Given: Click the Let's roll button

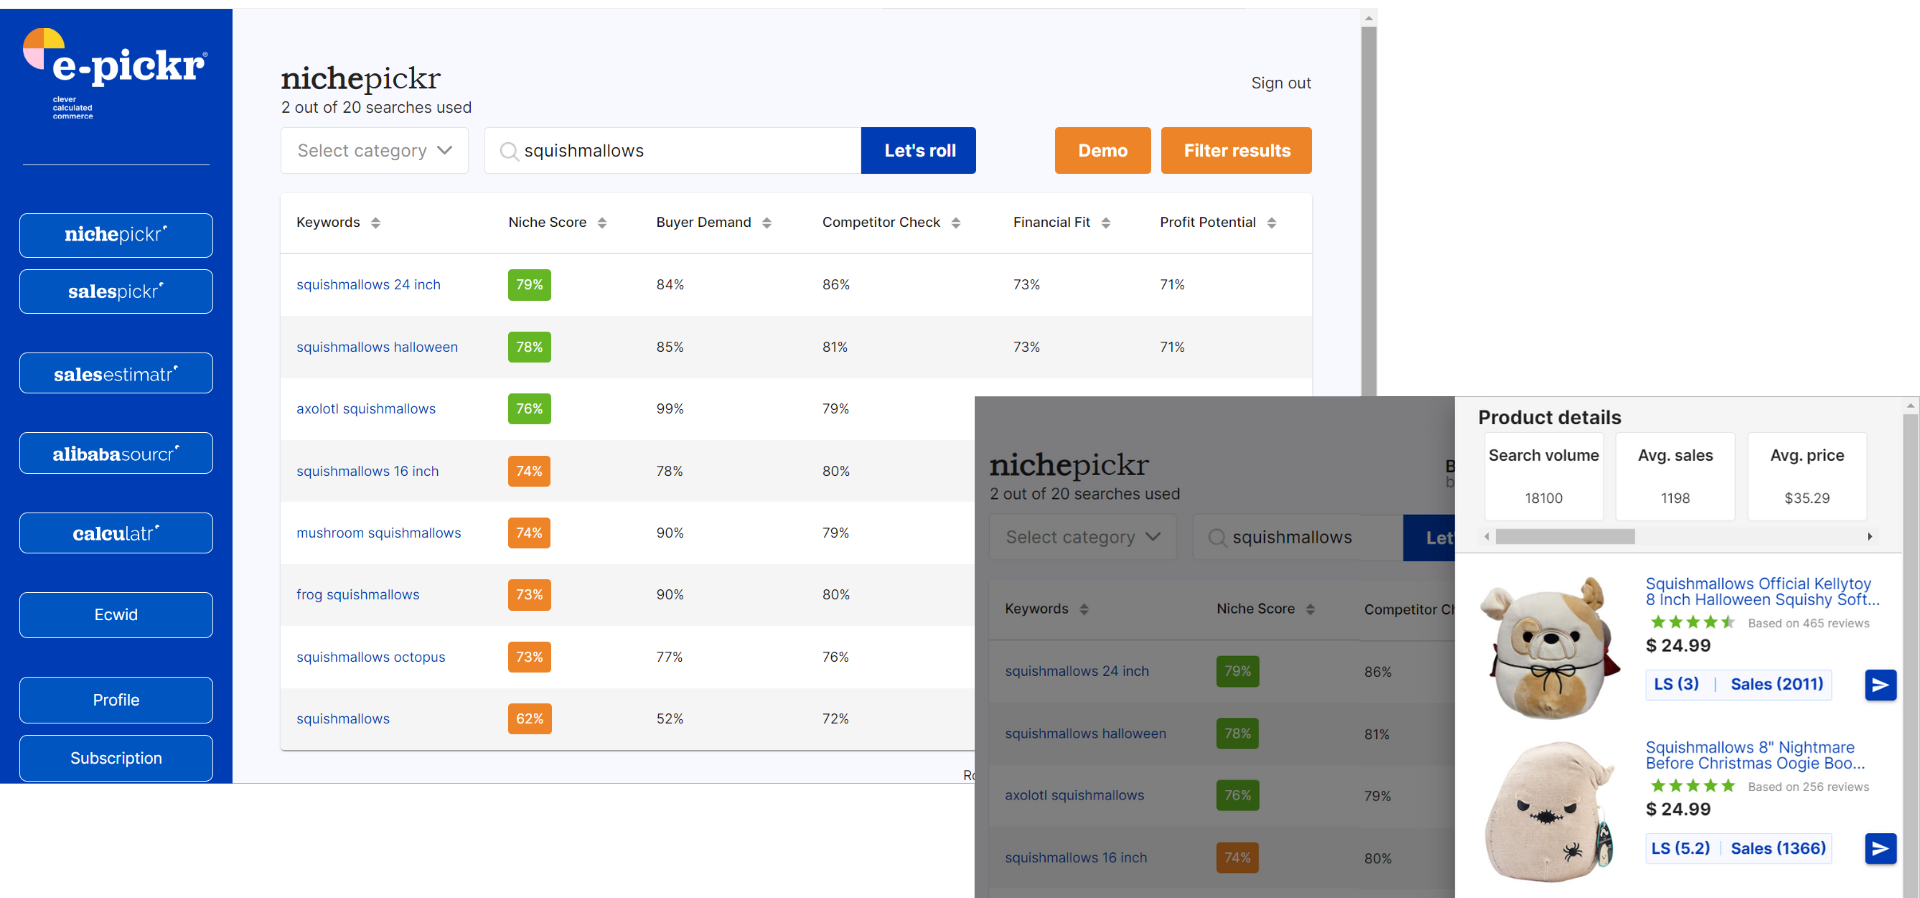Looking at the screenshot, I should 919,151.
